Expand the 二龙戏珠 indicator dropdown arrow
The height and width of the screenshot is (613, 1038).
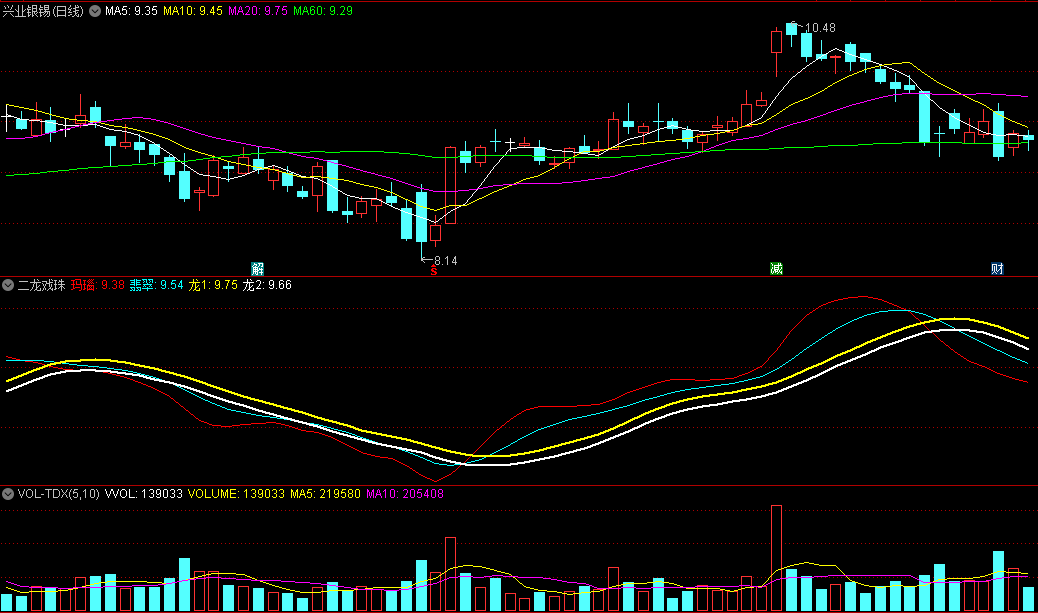coord(8,285)
